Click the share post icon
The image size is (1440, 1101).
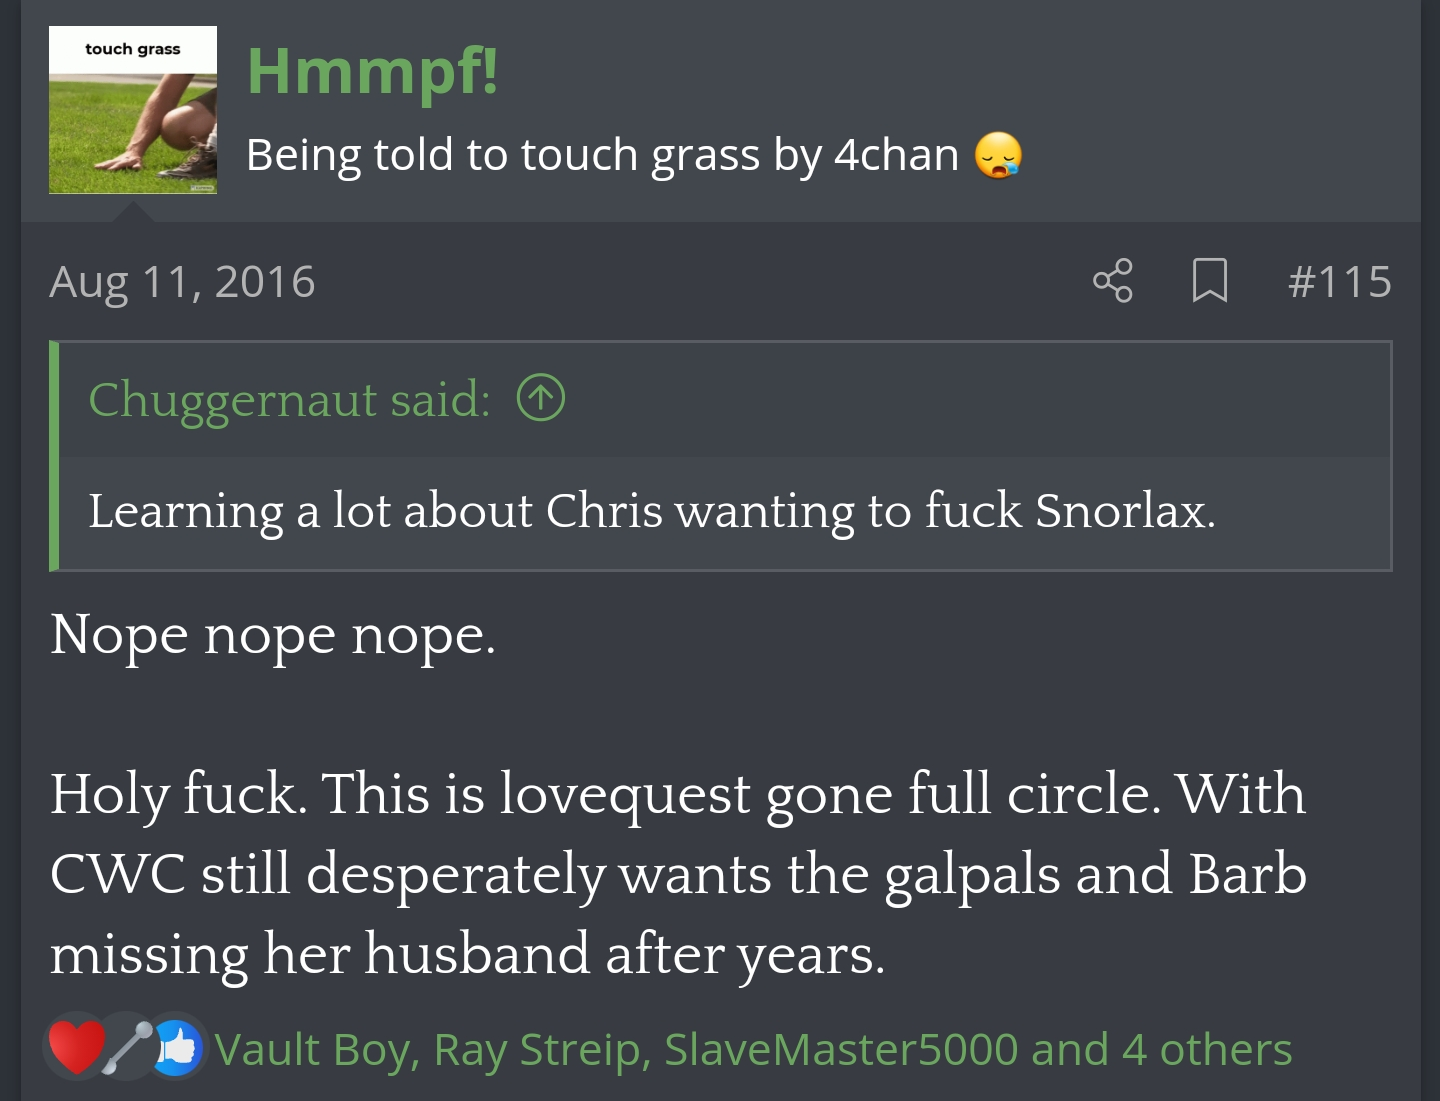pyautogui.click(x=1112, y=280)
